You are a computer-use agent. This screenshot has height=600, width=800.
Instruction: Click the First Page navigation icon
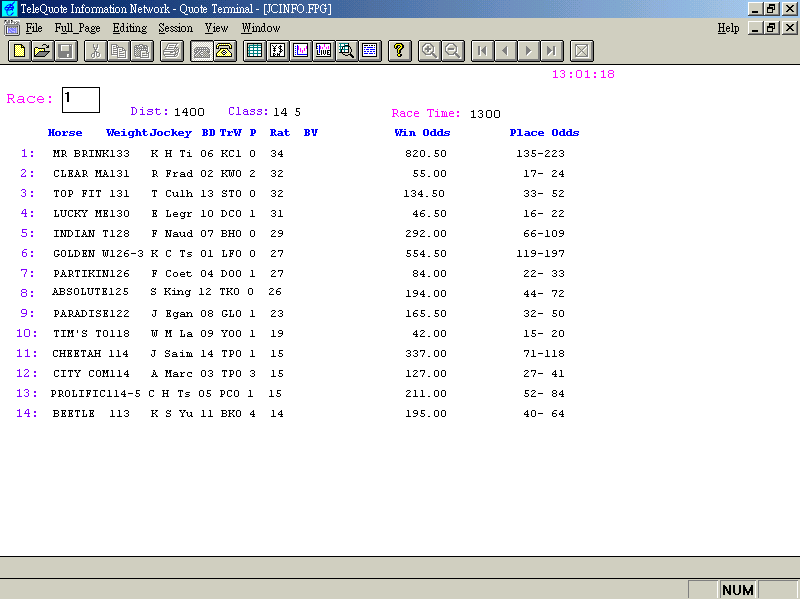point(482,51)
